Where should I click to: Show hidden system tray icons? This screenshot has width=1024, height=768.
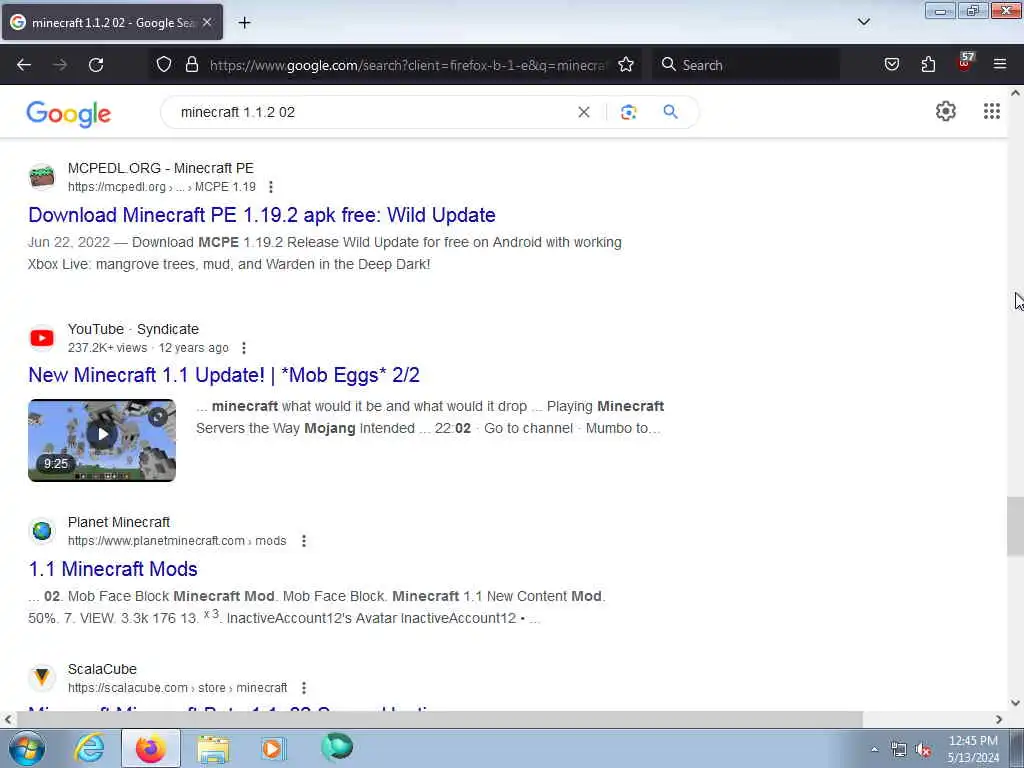coord(874,749)
